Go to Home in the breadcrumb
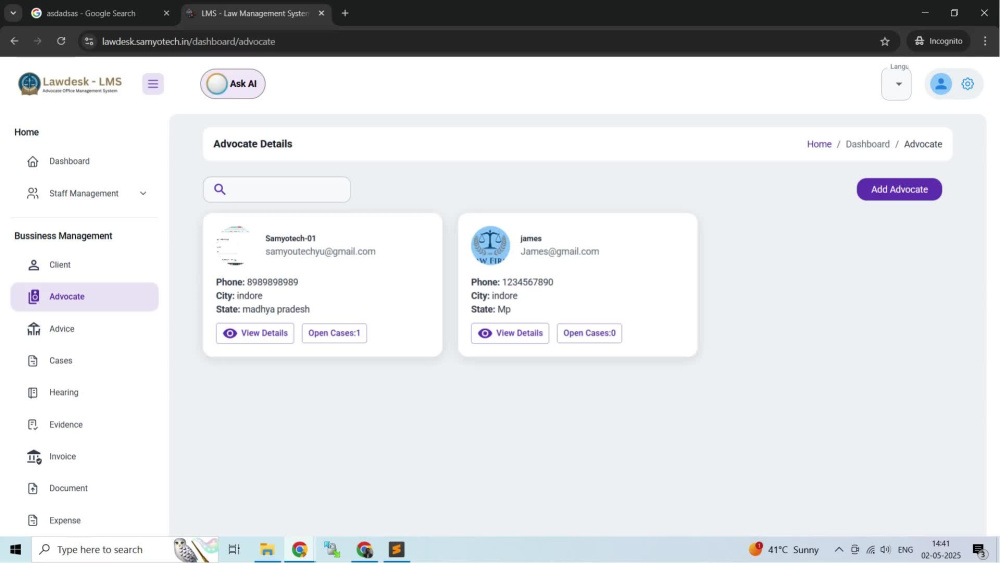1000x563 pixels. [x=819, y=144]
